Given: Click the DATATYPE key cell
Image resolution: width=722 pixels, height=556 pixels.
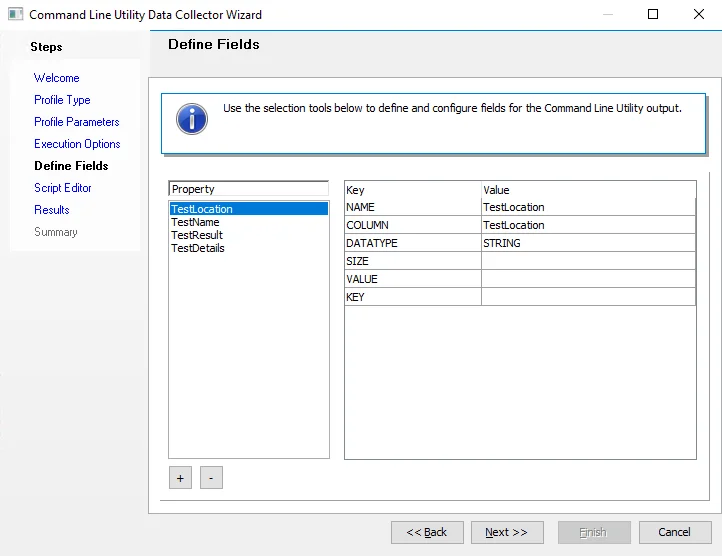Looking at the screenshot, I should point(413,243).
